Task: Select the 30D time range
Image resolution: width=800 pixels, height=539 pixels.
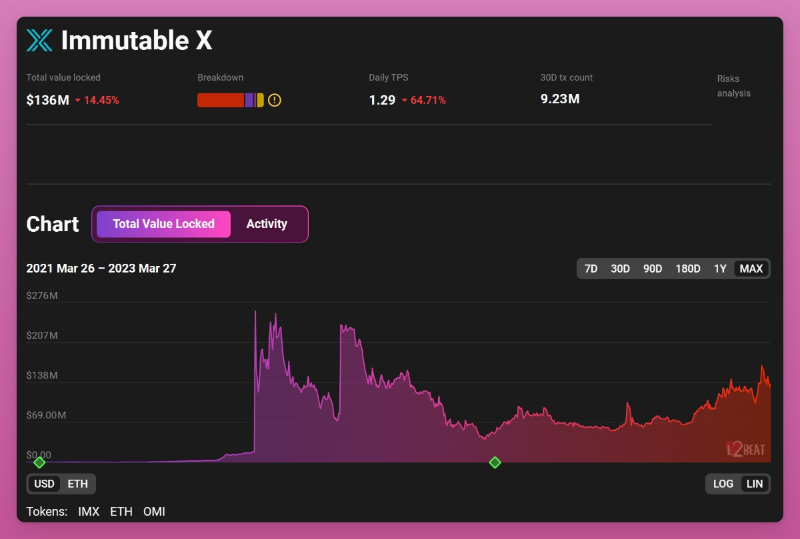Action: 620,268
